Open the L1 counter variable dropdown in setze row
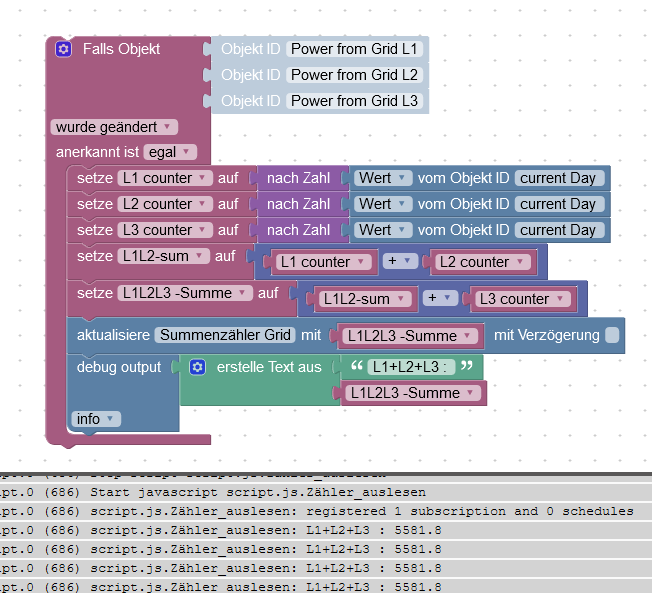The width and height of the screenshot is (652, 593). 165,178
